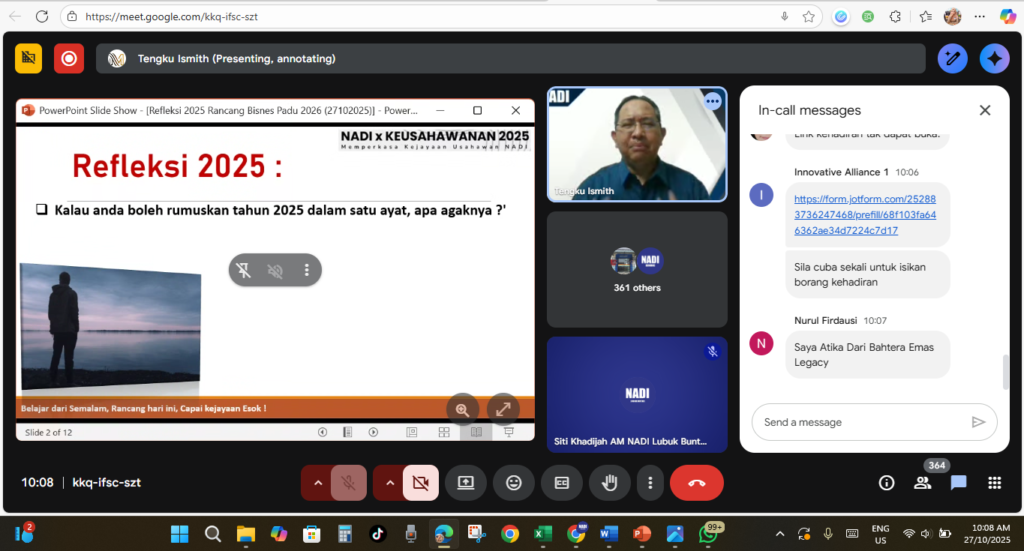Close the In-call messages panel
This screenshot has height=551, width=1024.
[x=985, y=110]
